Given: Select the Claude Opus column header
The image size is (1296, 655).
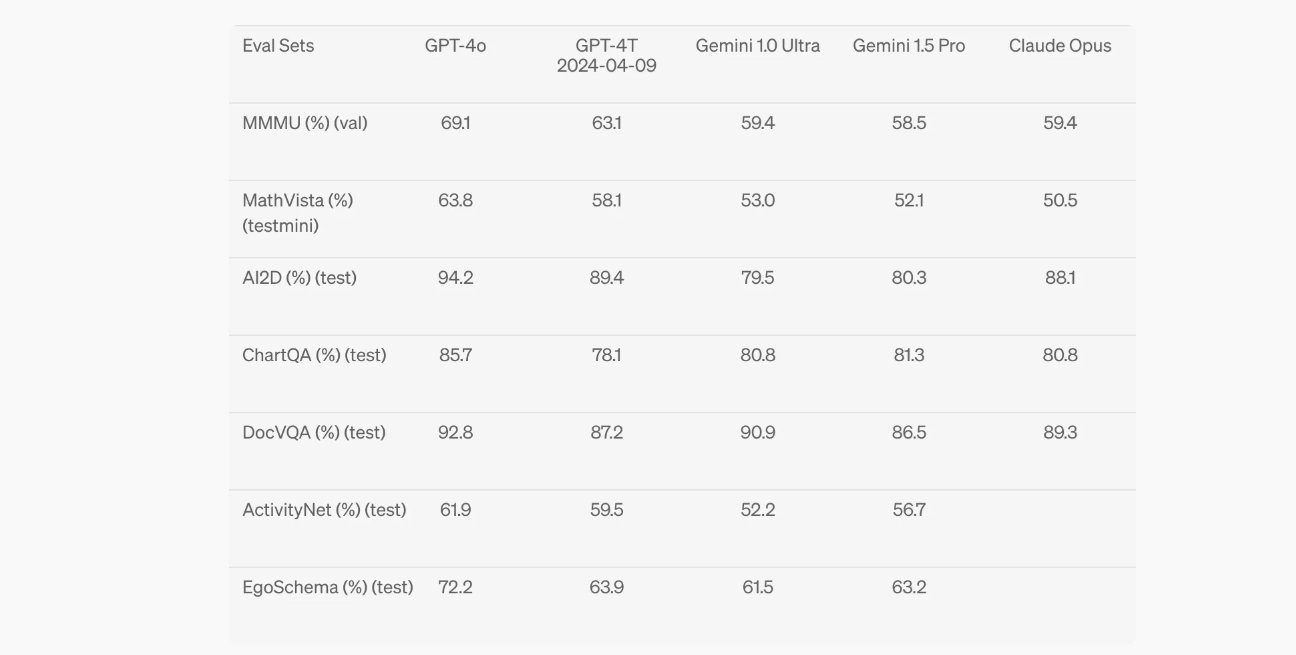Looking at the screenshot, I should pyautogui.click(x=1060, y=46).
